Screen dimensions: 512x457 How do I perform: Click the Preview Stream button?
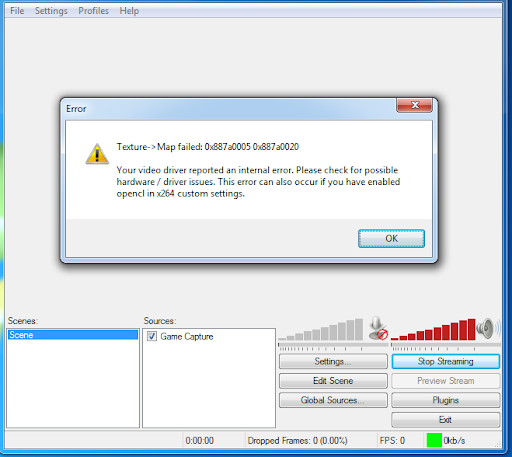[x=446, y=381]
